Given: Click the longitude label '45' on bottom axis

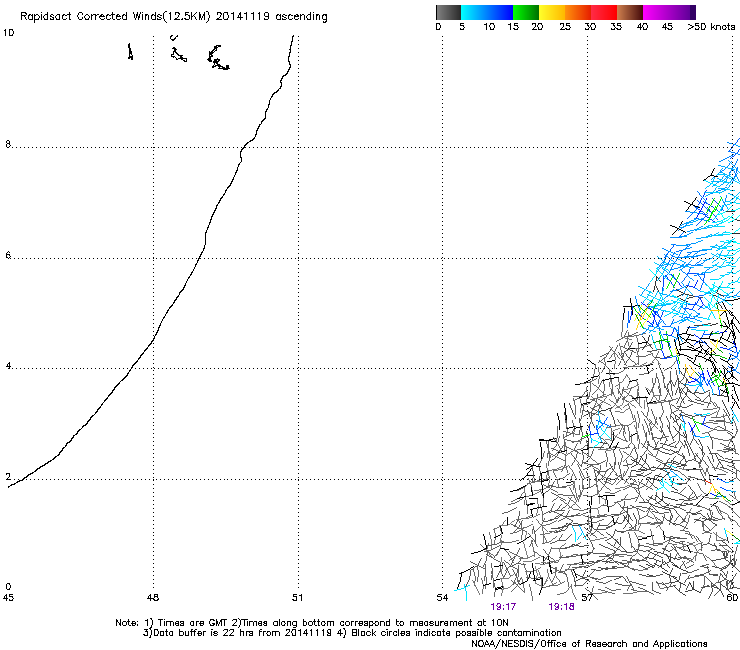Looking at the screenshot, I should (x=8, y=598).
